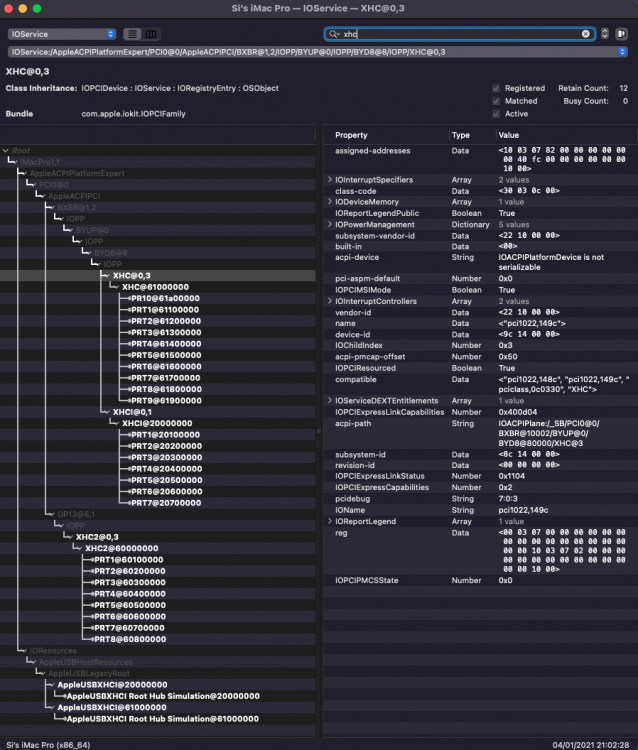Viewport: 638px width, 750px height.
Task: Collapse the XHCI@0,1 node
Action: pyautogui.click(x=106, y=412)
